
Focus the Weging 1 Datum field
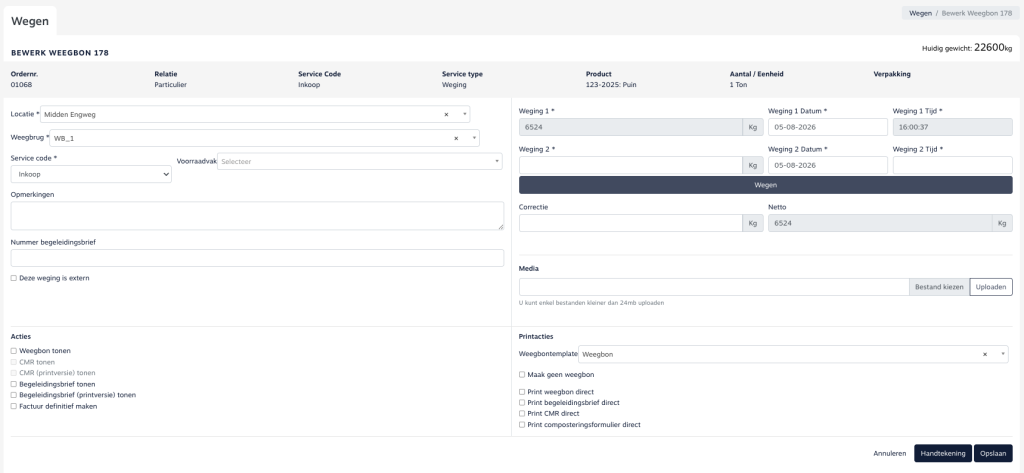point(827,127)
